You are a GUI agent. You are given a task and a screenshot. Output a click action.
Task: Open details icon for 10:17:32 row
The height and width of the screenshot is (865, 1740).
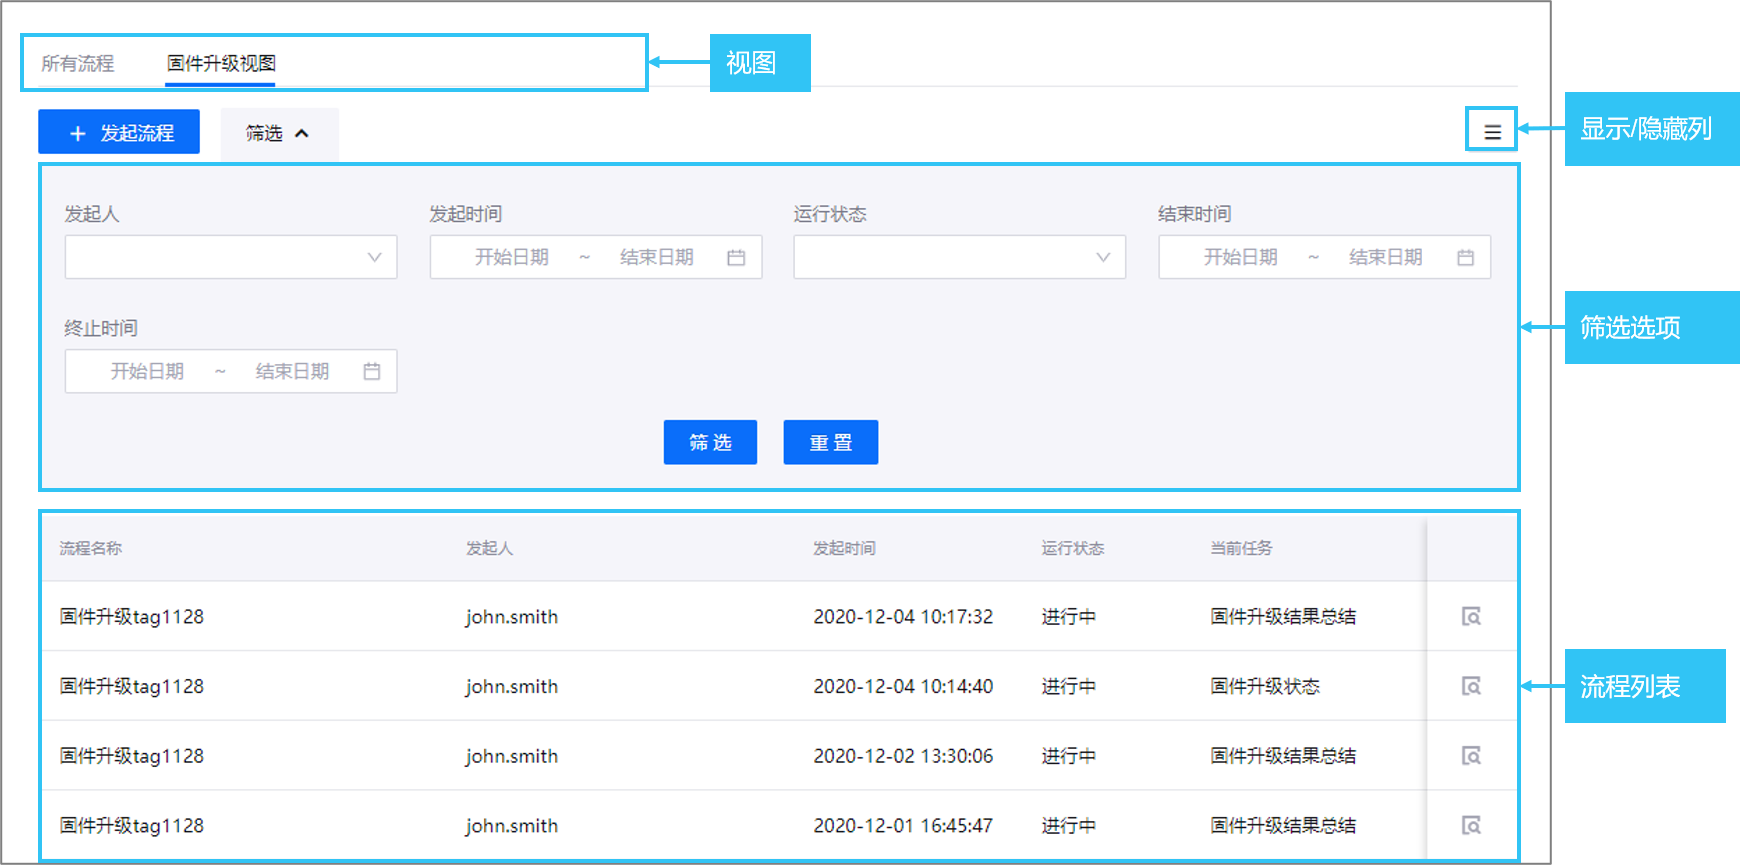pyautogui.click(x=1471, y=616)
